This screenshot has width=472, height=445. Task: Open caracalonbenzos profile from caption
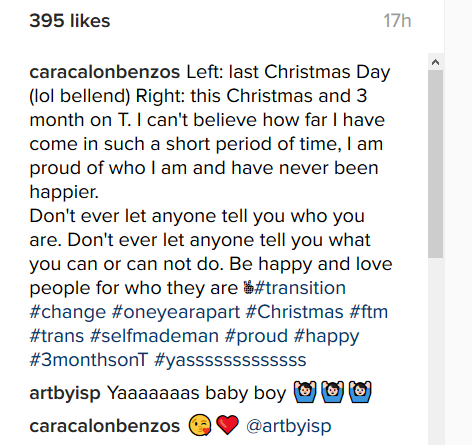(x=105, y=72)
